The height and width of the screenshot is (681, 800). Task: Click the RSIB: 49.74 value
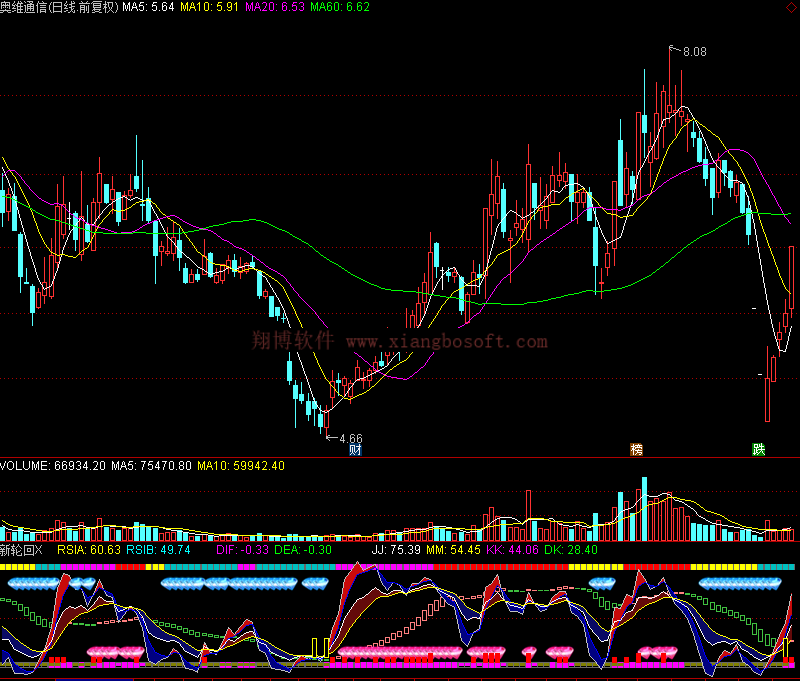tap(158, 550)
